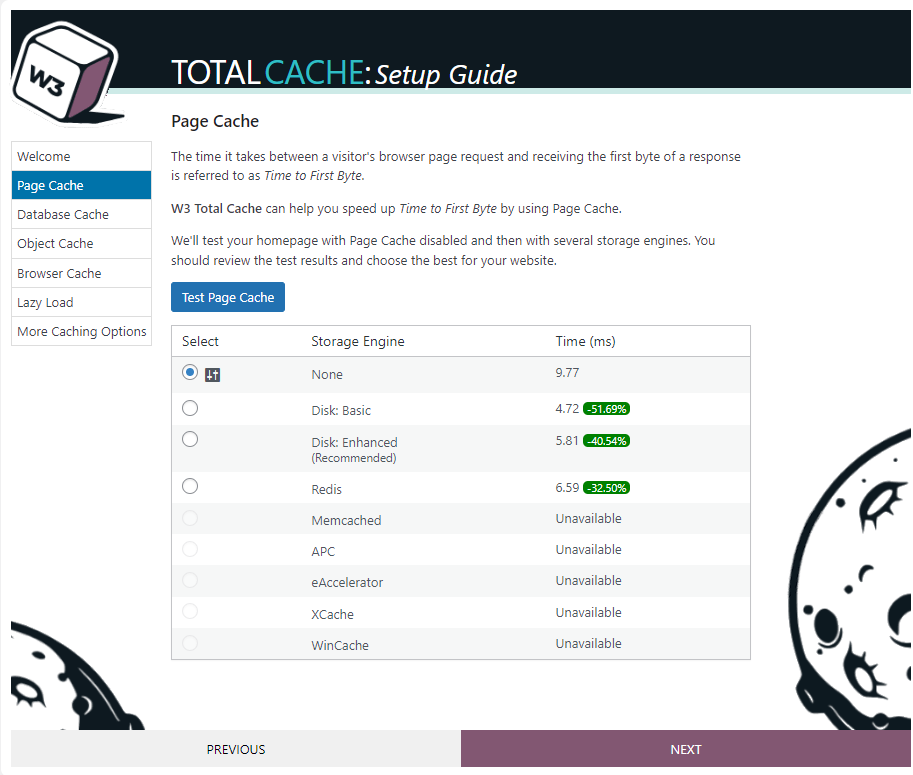Click Unavailable in the Memcached row

point(589,519)
